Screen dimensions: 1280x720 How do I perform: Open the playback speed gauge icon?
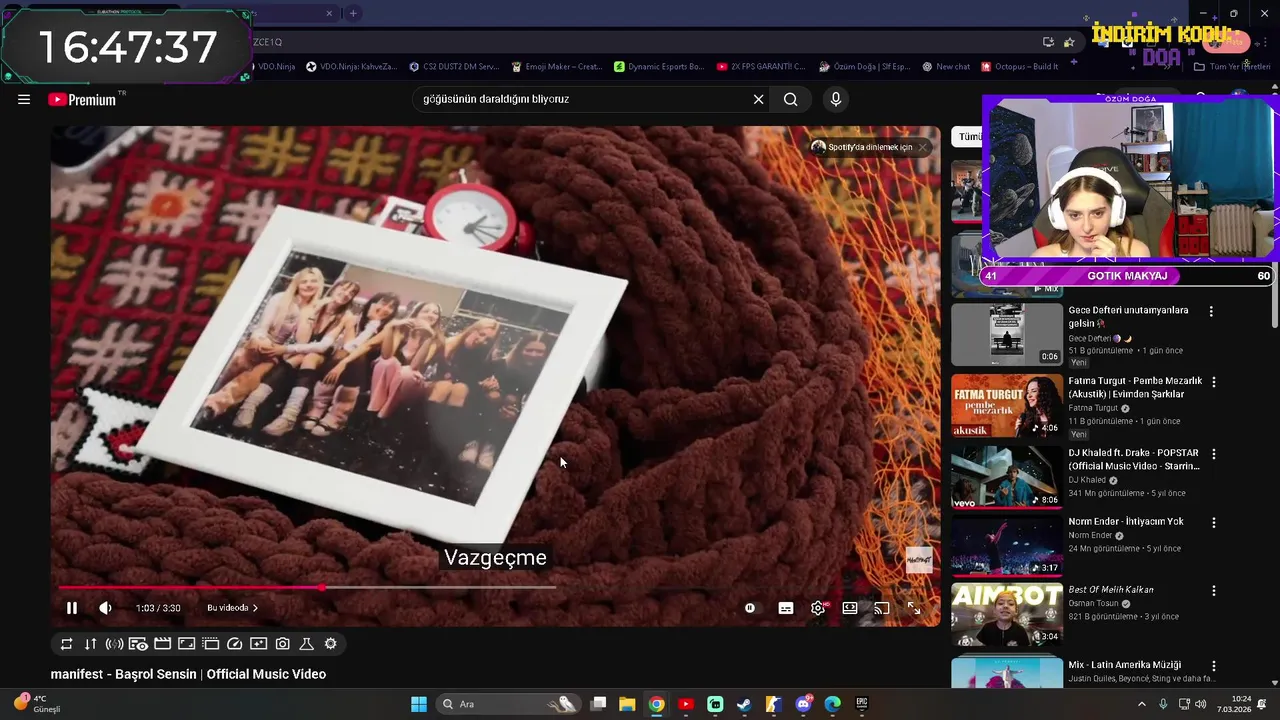(x=234, y=644)
